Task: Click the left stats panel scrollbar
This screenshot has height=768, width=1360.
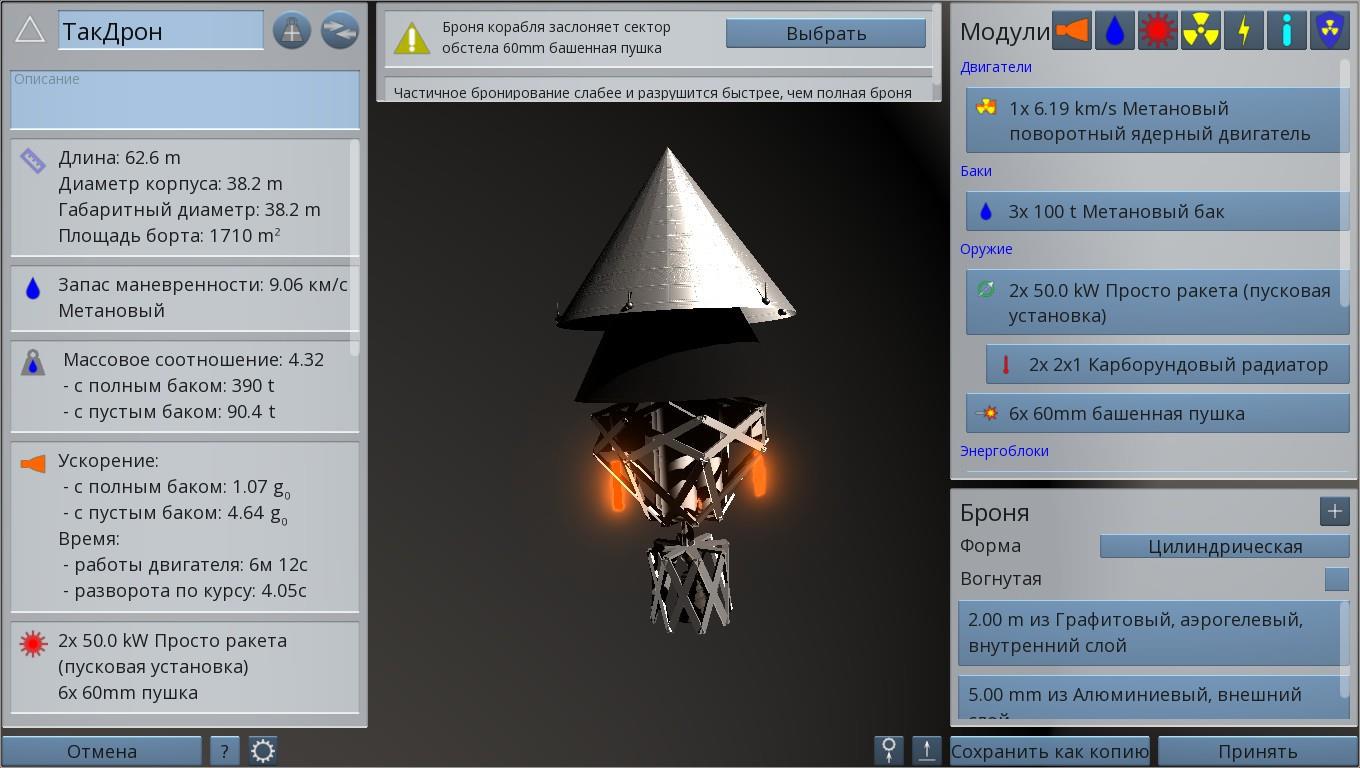Action: tap(355, 248)
